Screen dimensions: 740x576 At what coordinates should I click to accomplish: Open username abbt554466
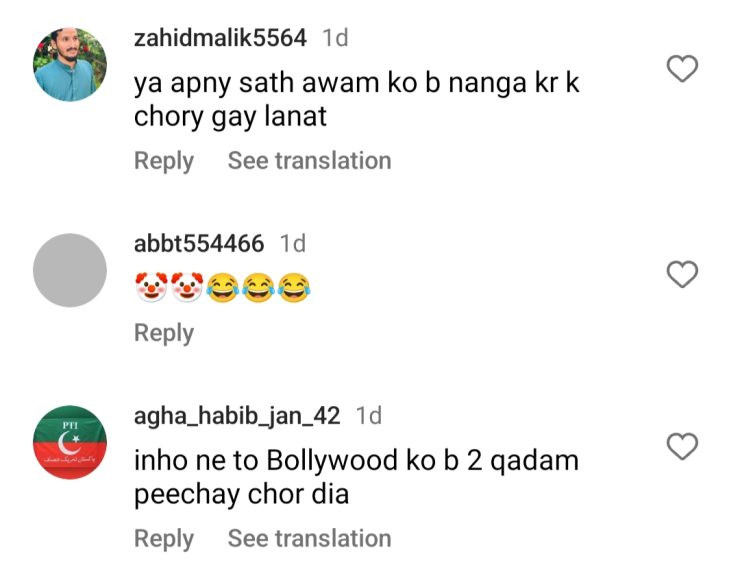point(199,244)
